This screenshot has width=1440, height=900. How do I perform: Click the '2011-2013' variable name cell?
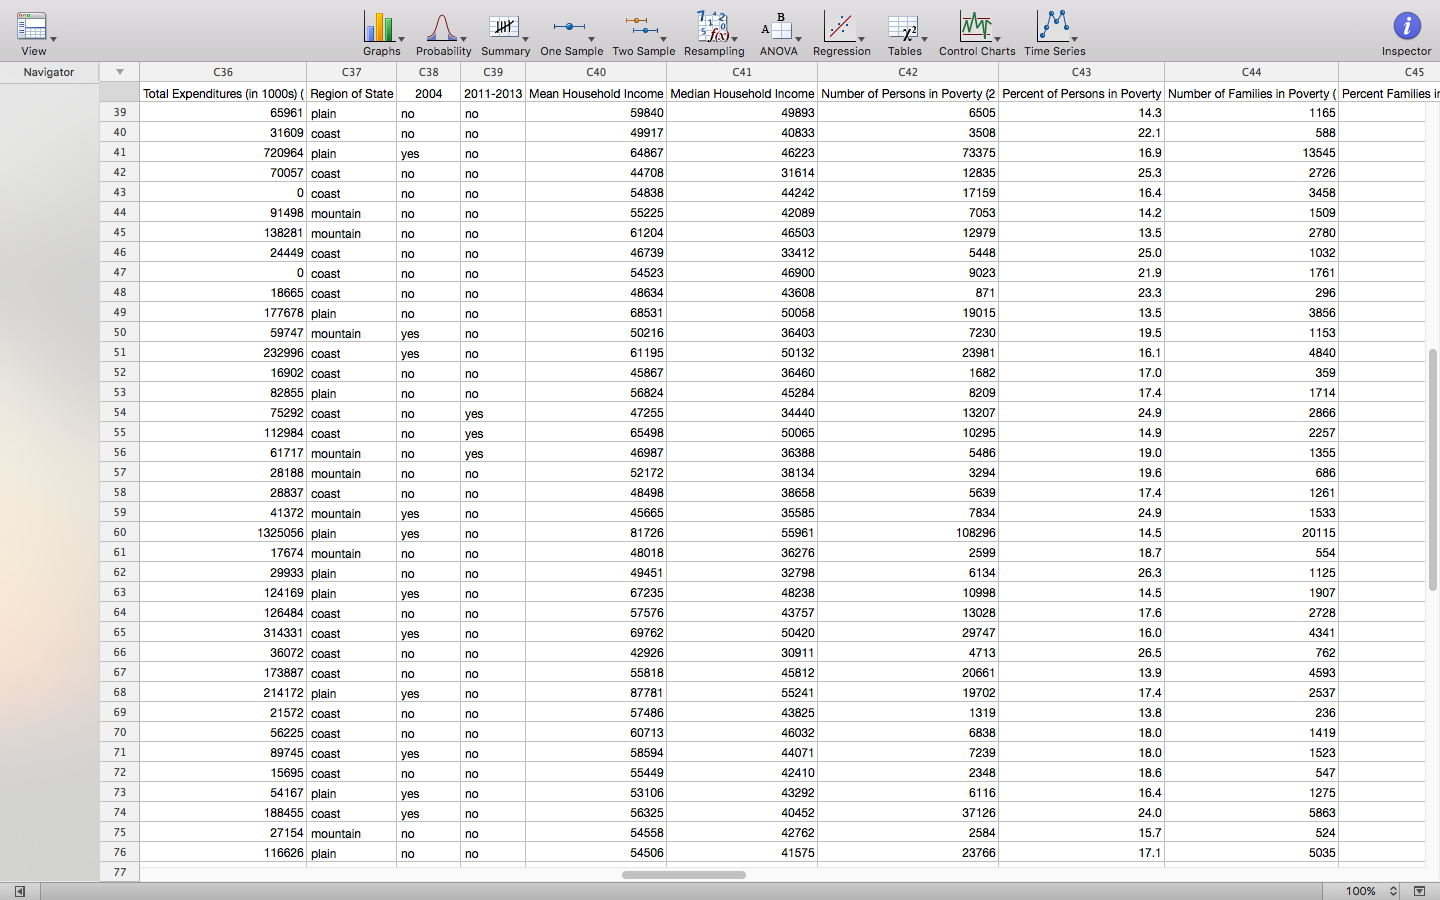[493, 93]
